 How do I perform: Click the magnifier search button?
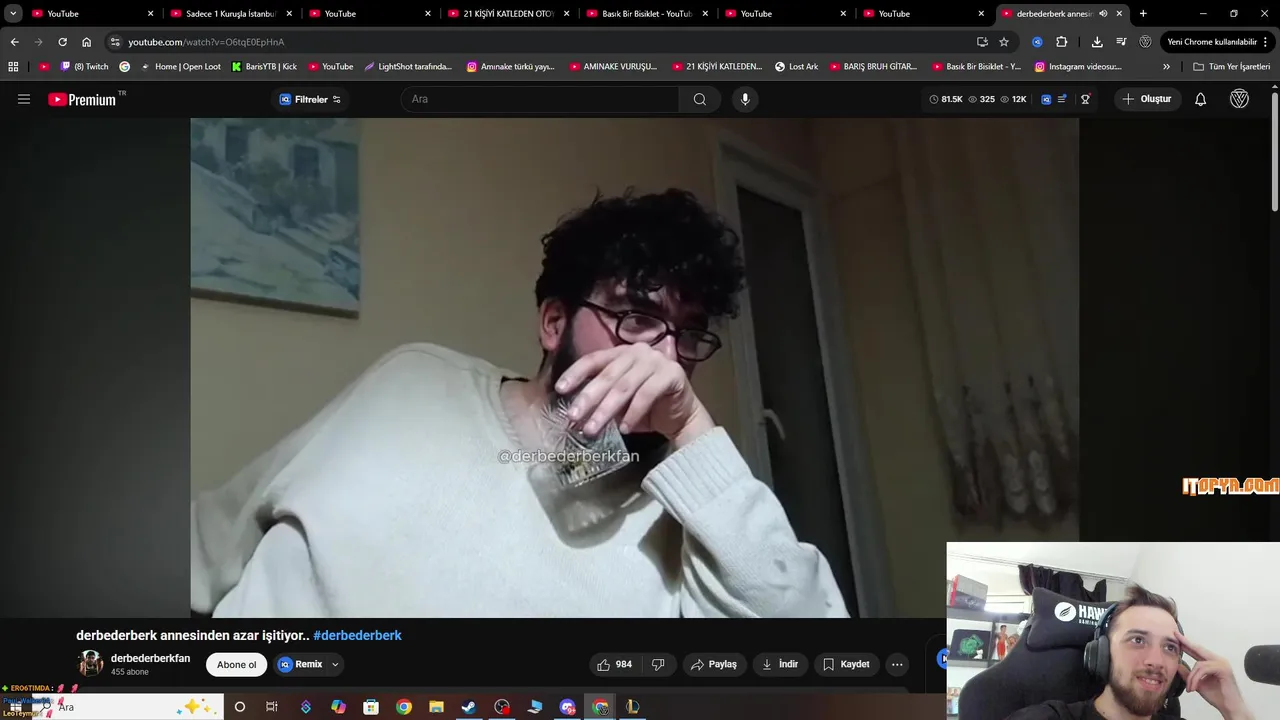(700, 99)
